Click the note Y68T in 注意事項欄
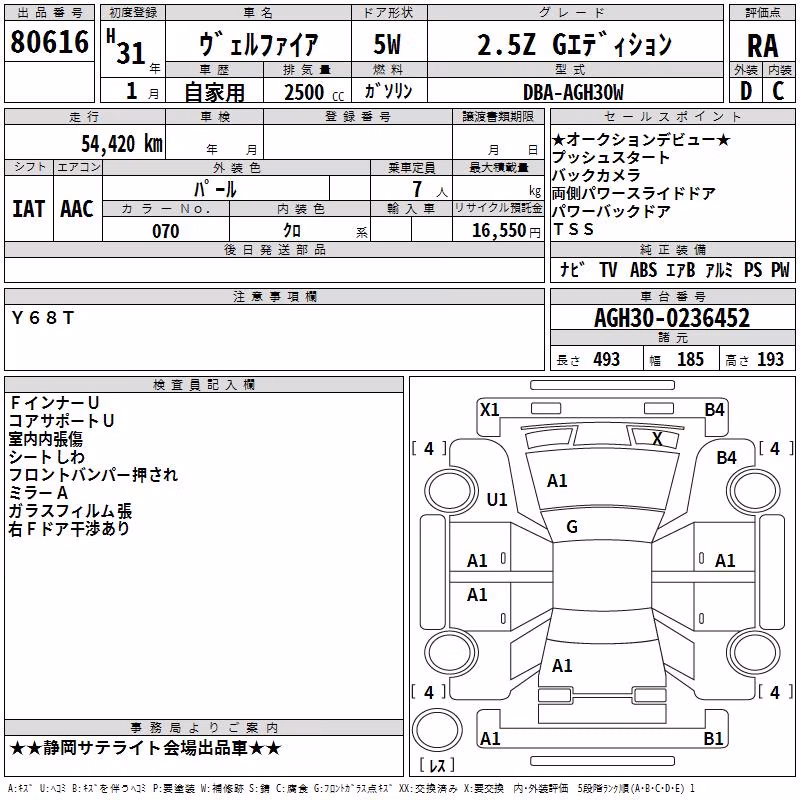 pos(43,318)
